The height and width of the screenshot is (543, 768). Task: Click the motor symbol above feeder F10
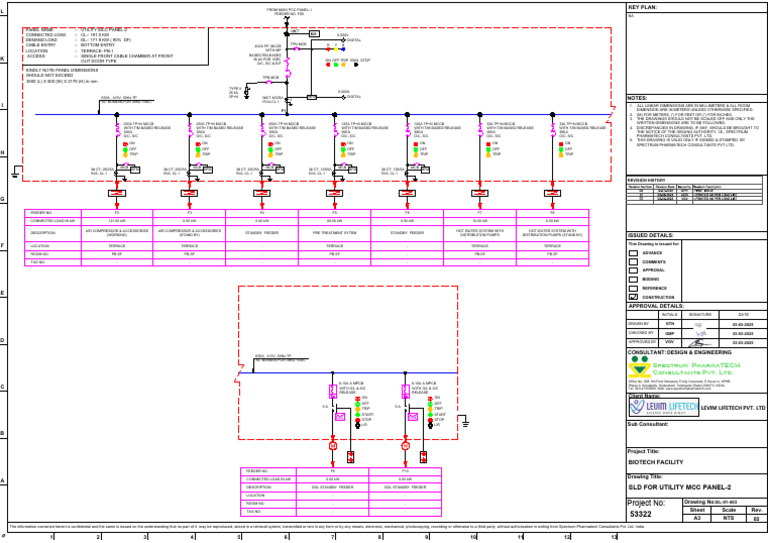pos(406,446)
